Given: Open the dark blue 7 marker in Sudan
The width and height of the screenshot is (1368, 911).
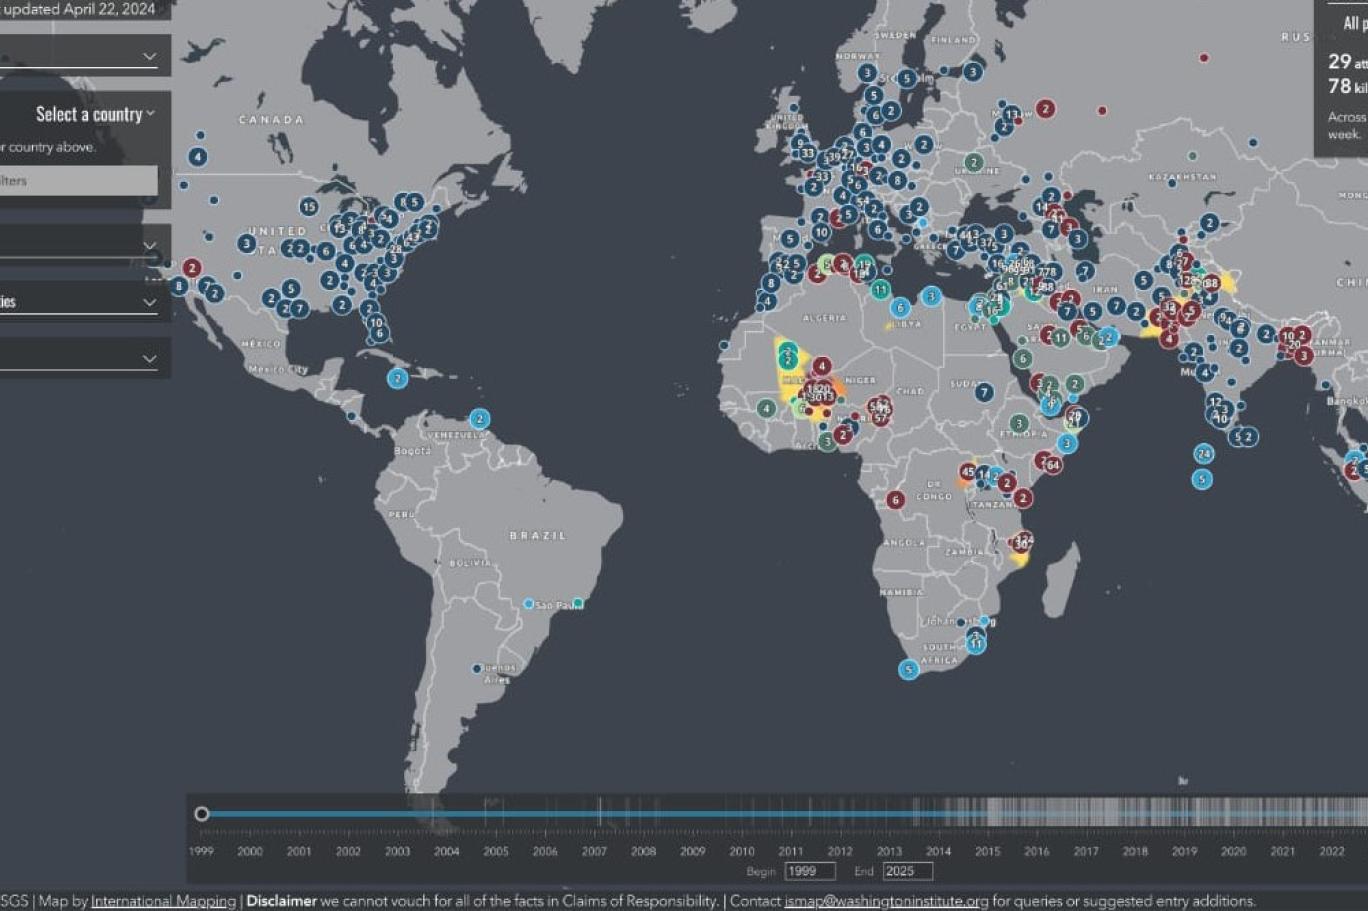Looking at the screenshot, I should (x=985, y=392).
